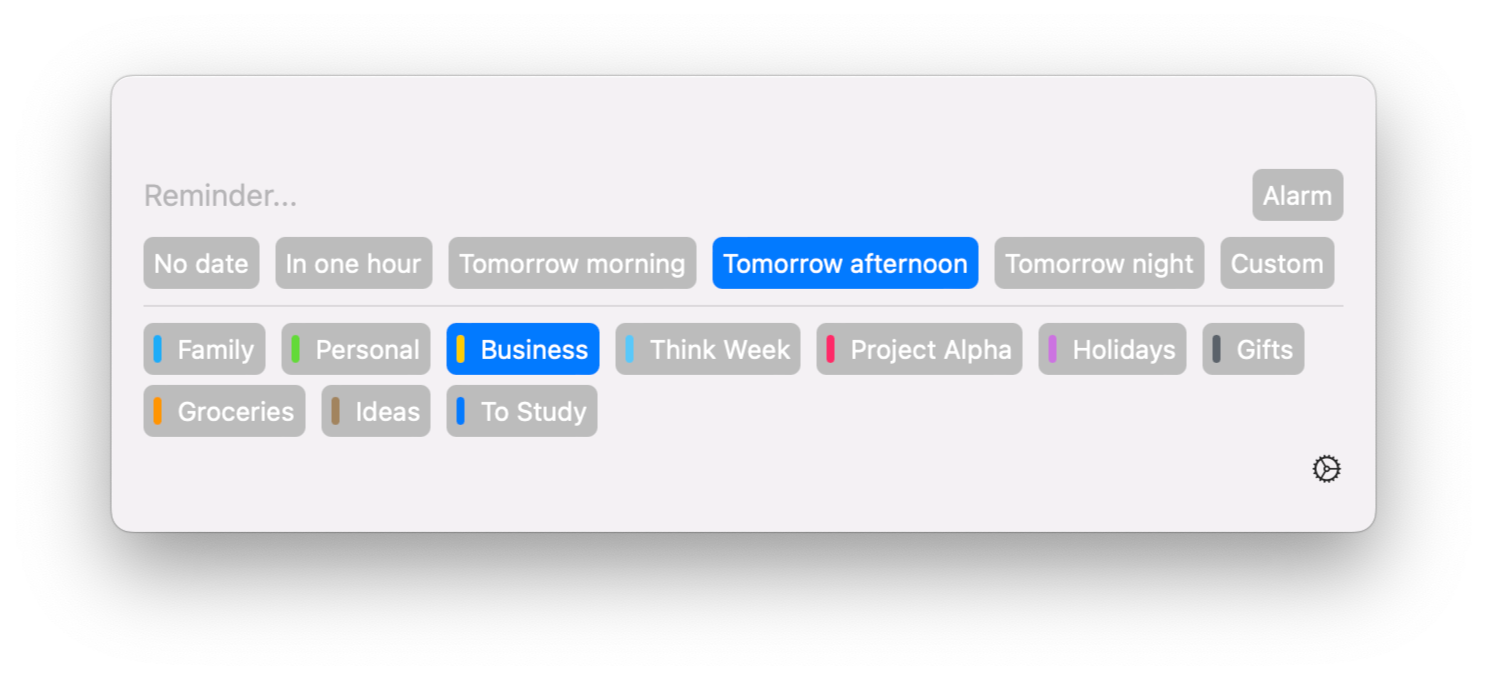Image resolution: width=1487 pixels, height=679 pixels.
Task: Select the To Study list
Action: [522, 412]
